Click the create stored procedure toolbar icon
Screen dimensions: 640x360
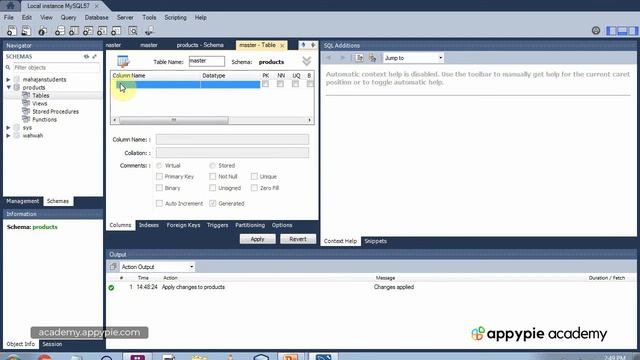click(x=102, y=31)
